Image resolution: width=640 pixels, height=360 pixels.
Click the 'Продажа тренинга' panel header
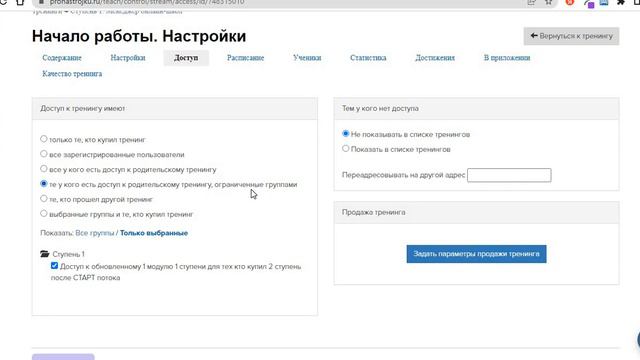[x=476, y=212]
